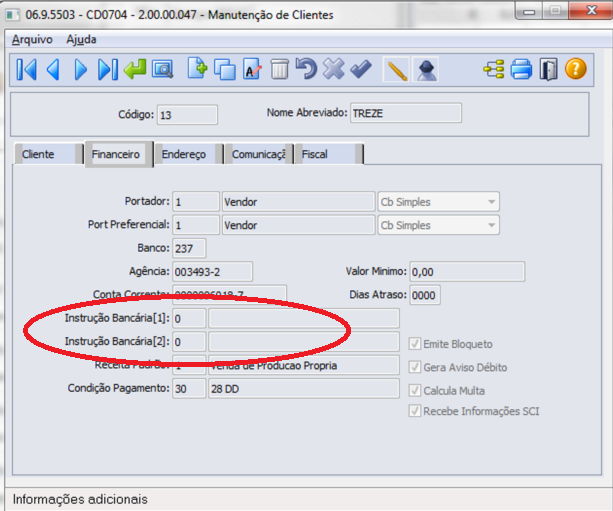
Task: Open the Ajuda menu
Action: 81,39
